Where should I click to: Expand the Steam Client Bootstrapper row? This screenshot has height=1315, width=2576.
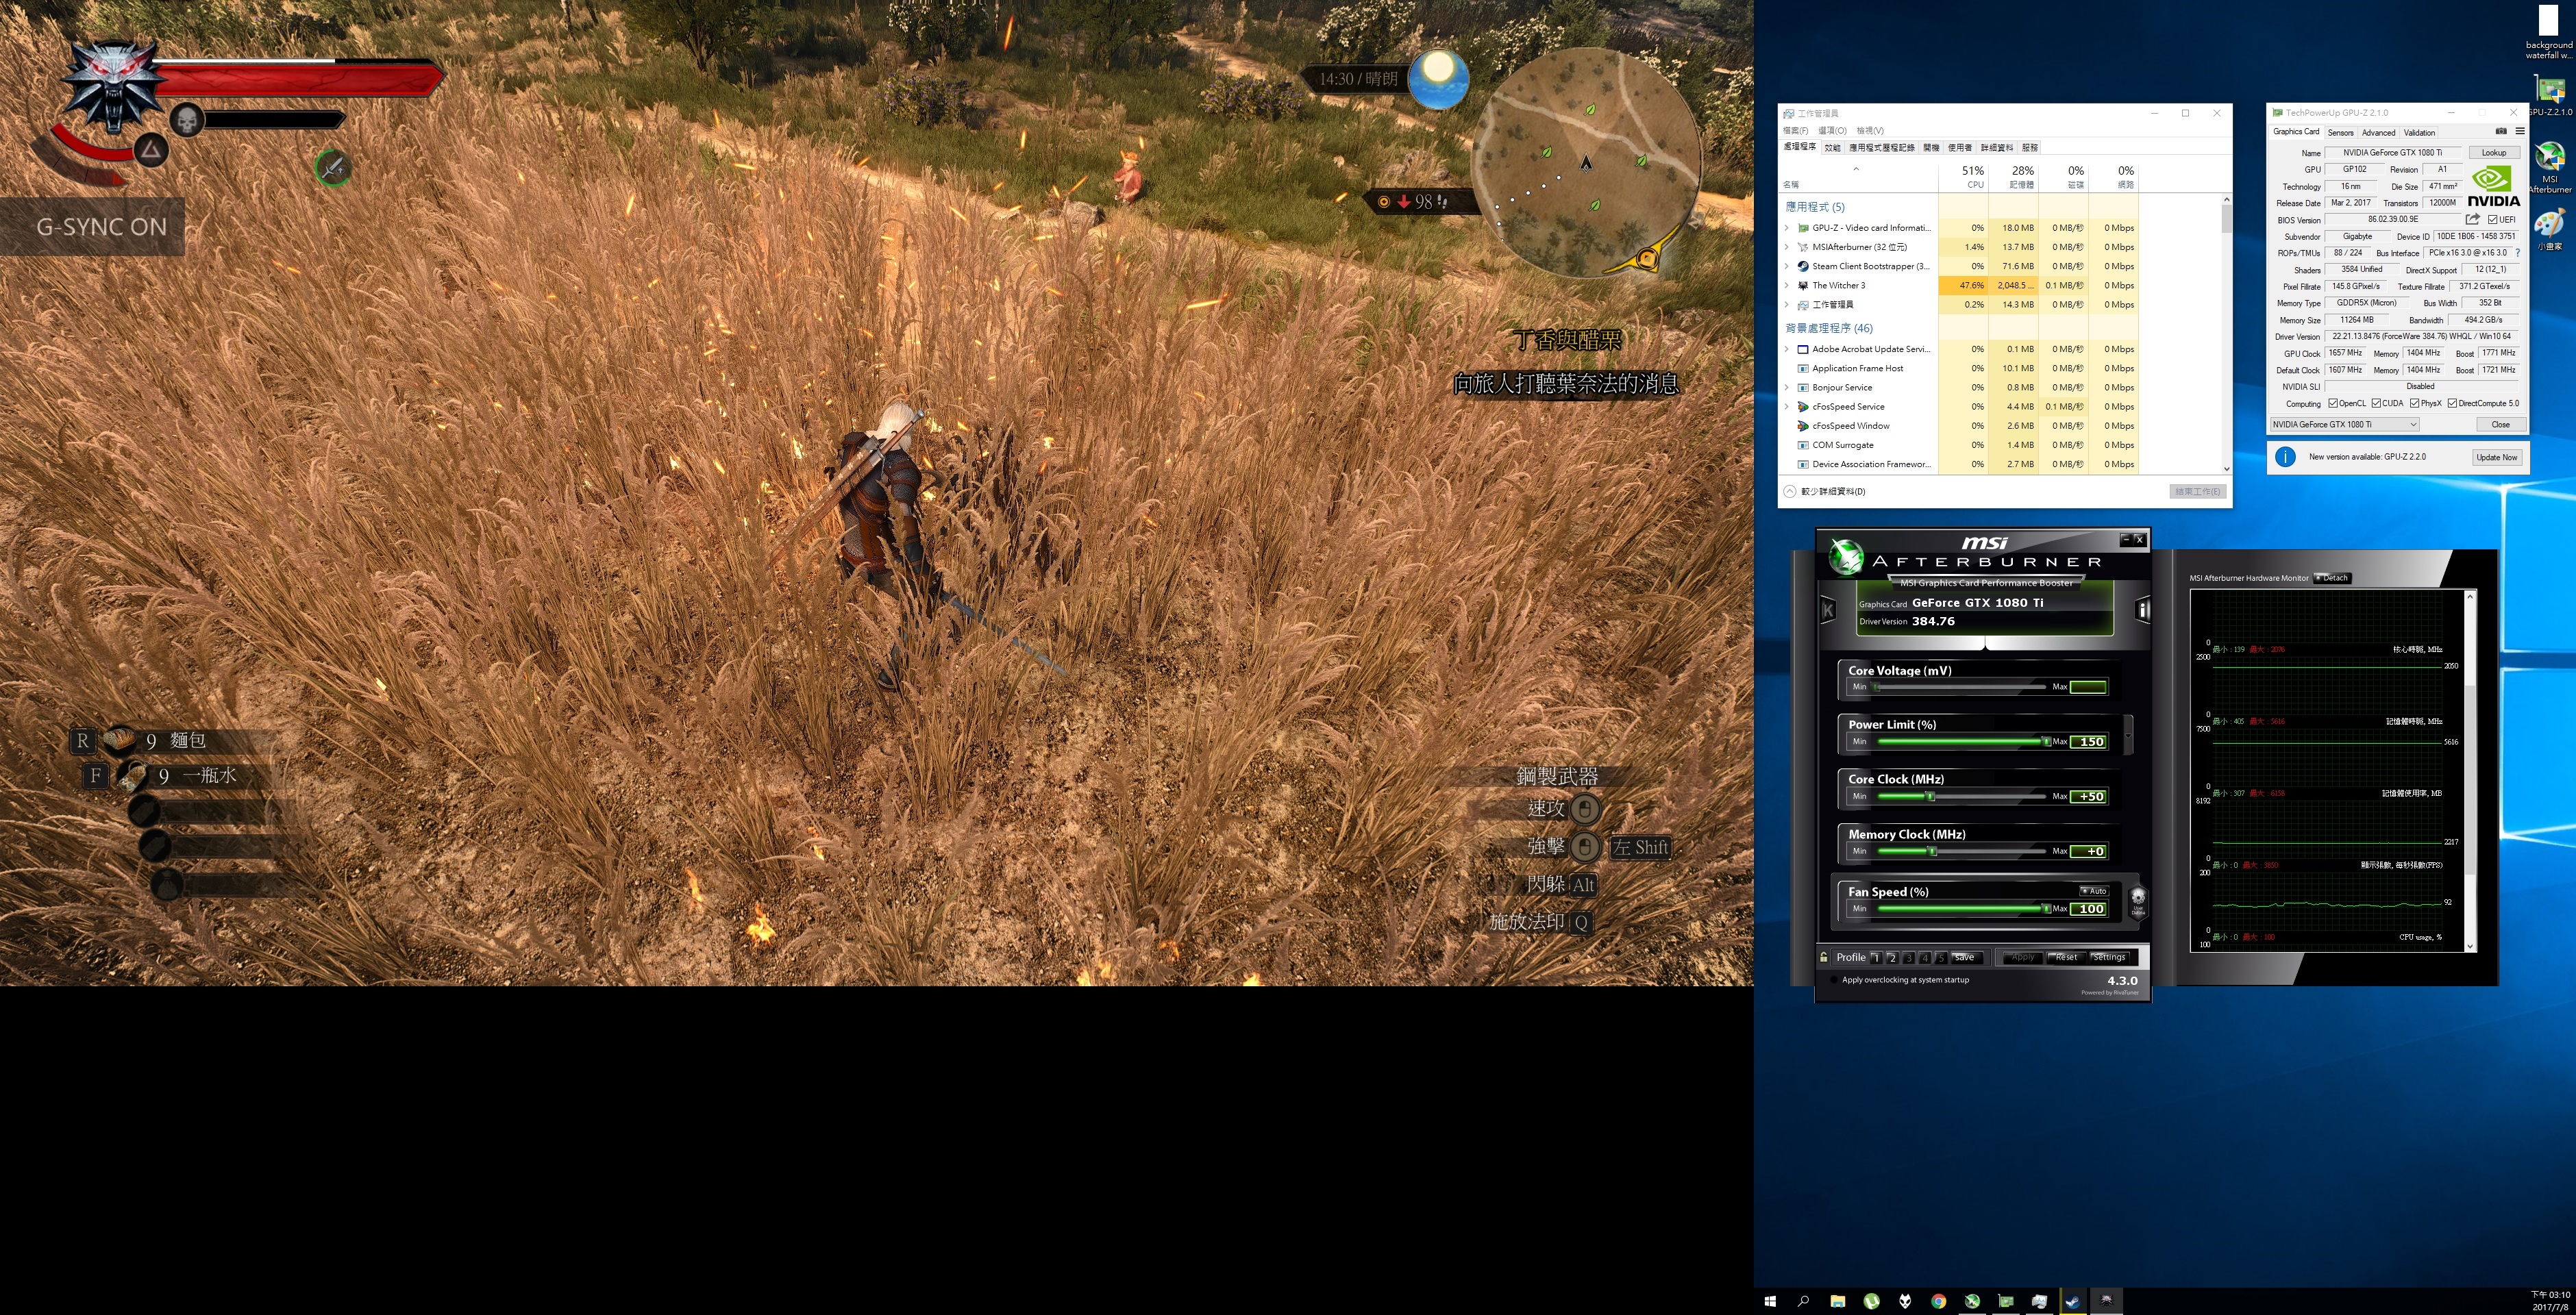tap(1787, 266)
